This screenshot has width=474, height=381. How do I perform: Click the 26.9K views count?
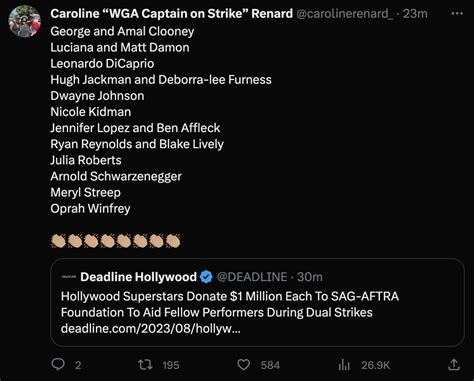click(x=375, y=365)
